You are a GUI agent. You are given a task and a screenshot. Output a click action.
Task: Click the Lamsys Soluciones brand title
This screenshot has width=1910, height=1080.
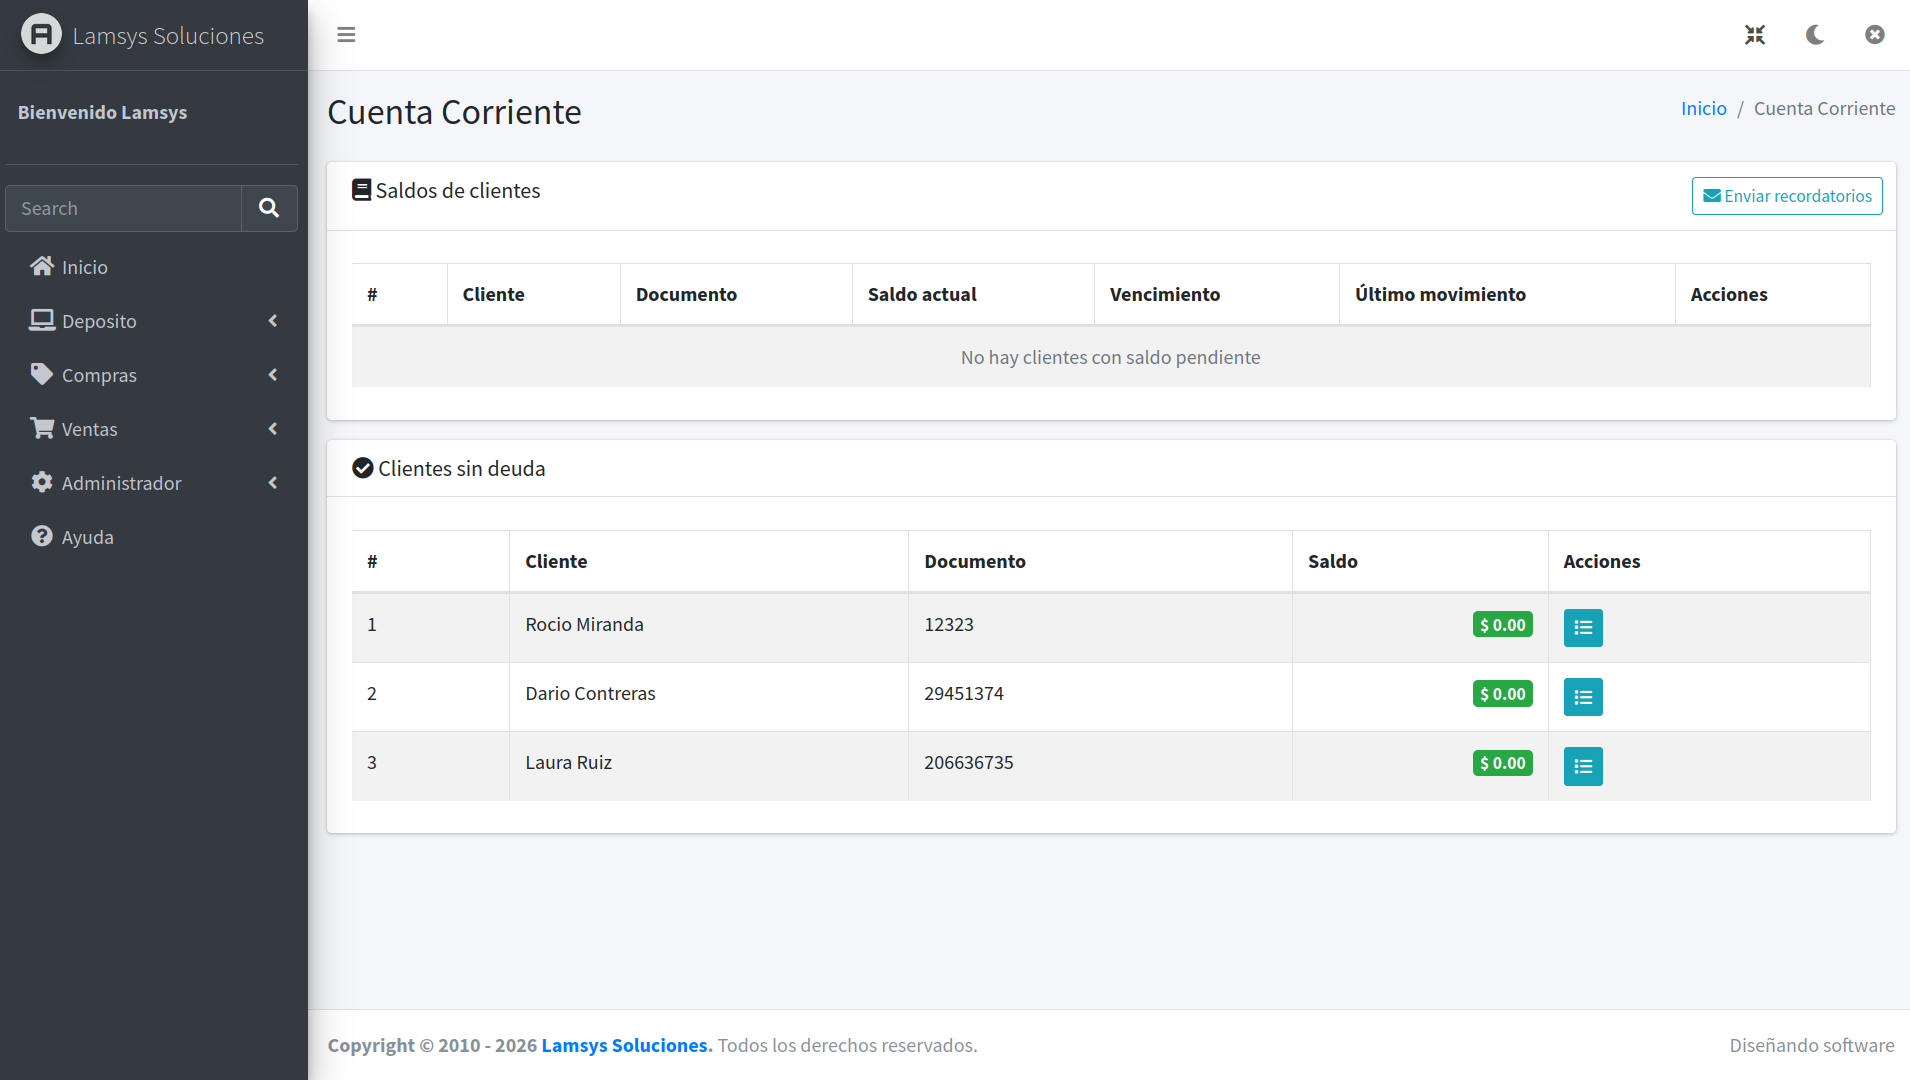coord(168,36)
